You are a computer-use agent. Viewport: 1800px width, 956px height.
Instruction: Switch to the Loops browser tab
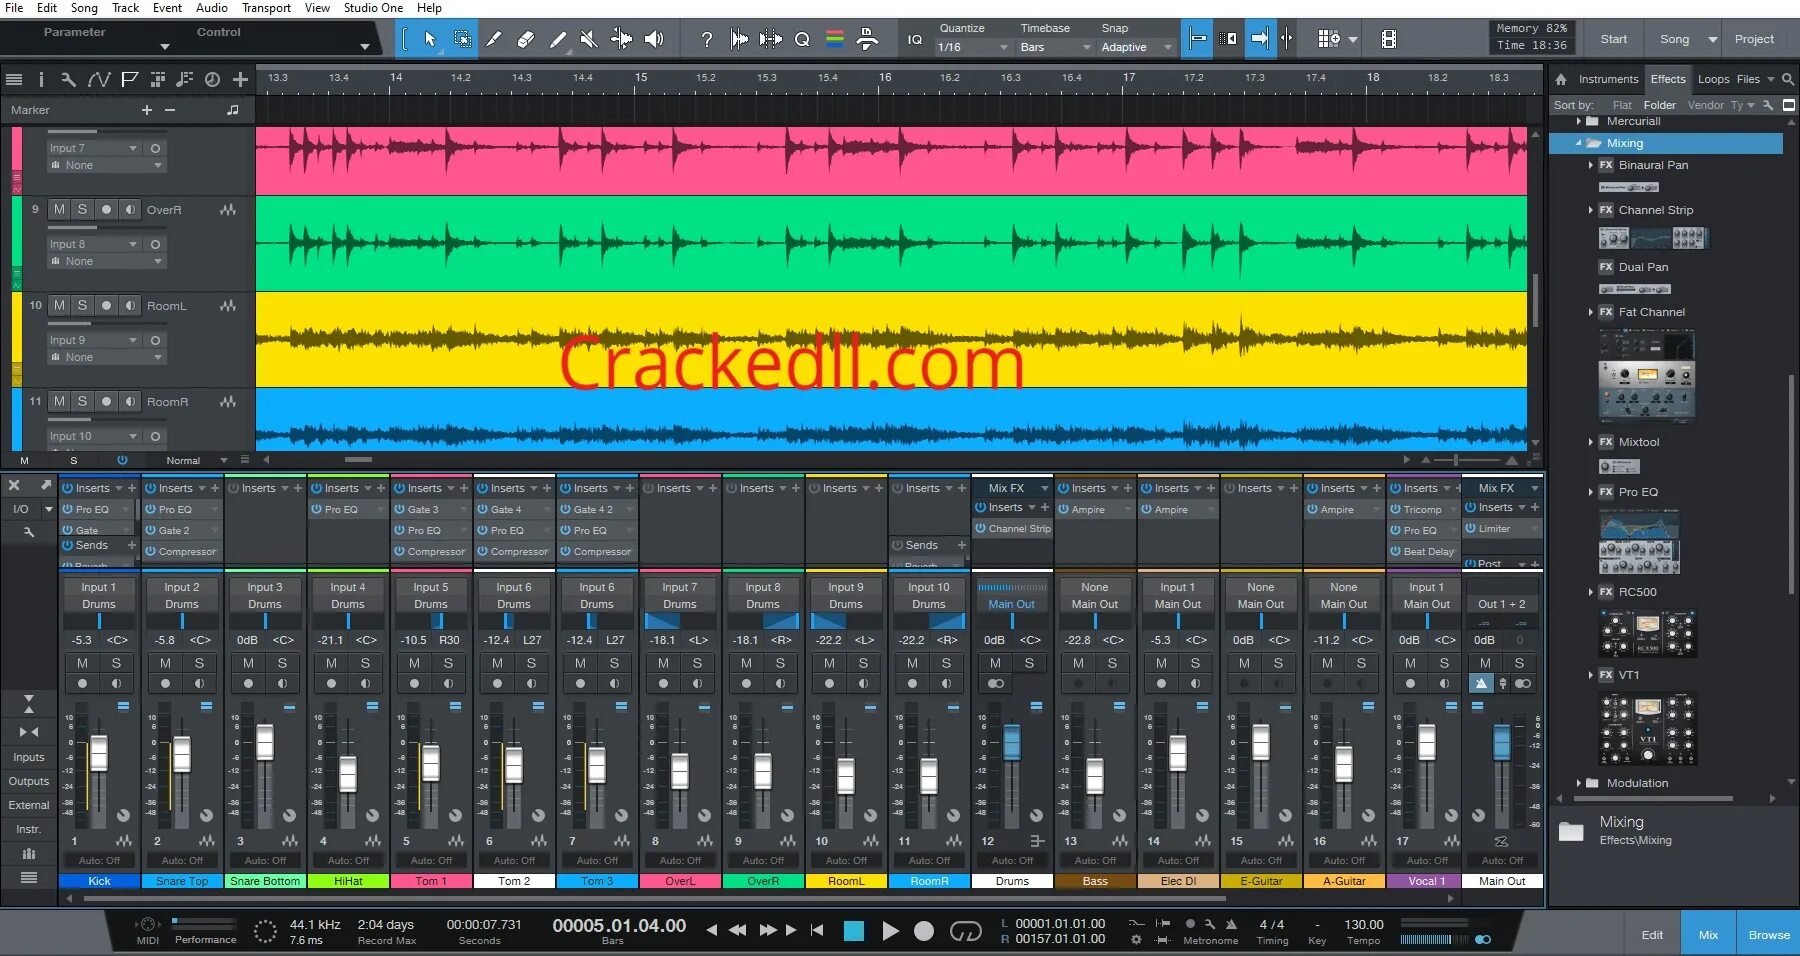(1713, 79)
